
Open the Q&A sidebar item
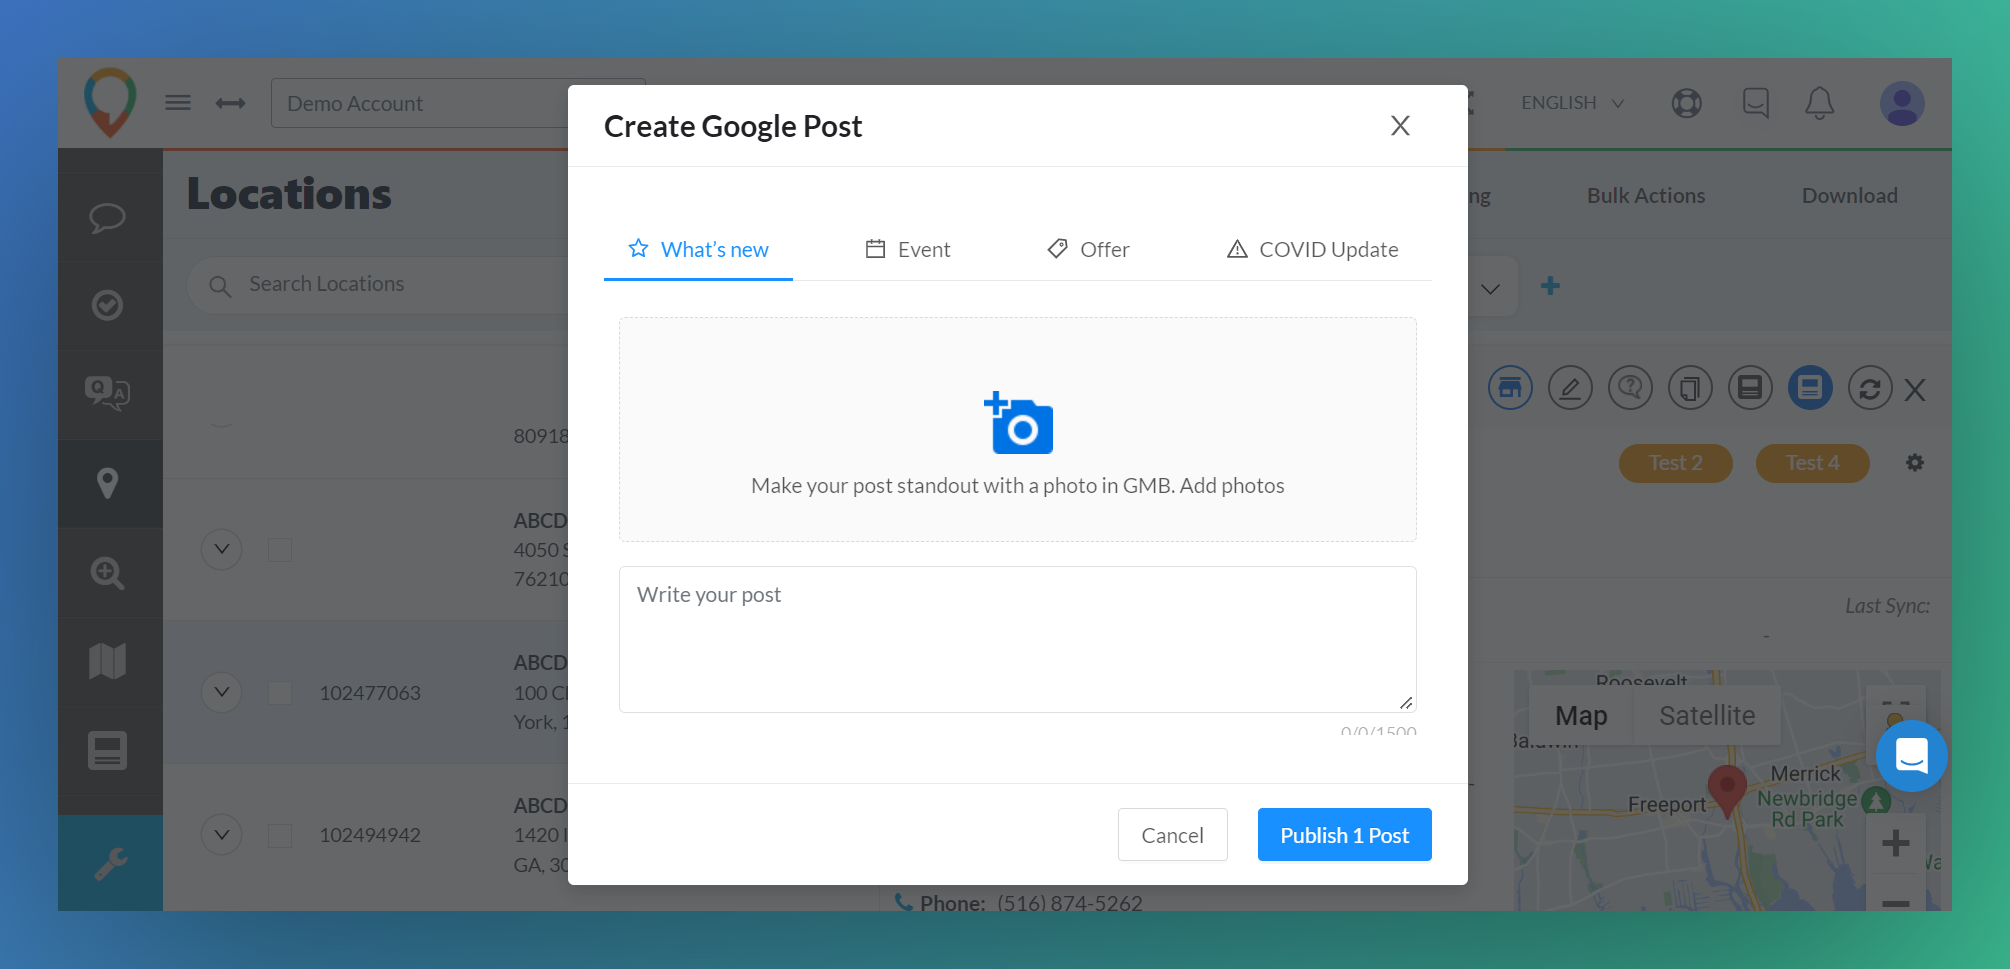[108, 393]
